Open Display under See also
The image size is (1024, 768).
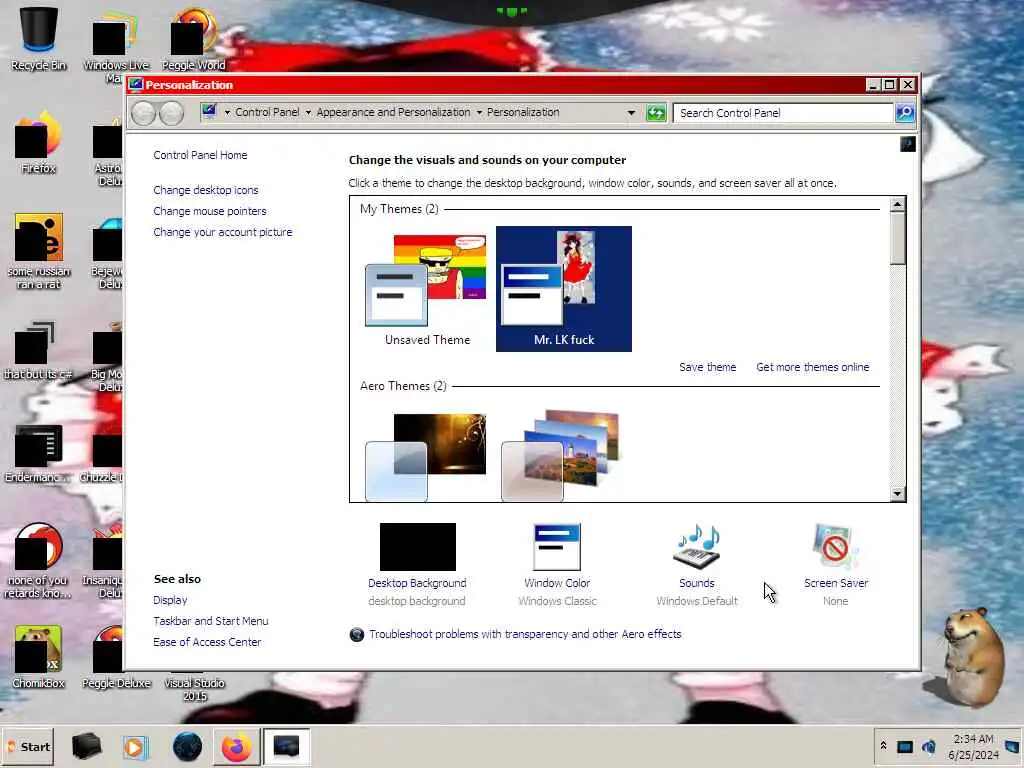pos(170,600)
